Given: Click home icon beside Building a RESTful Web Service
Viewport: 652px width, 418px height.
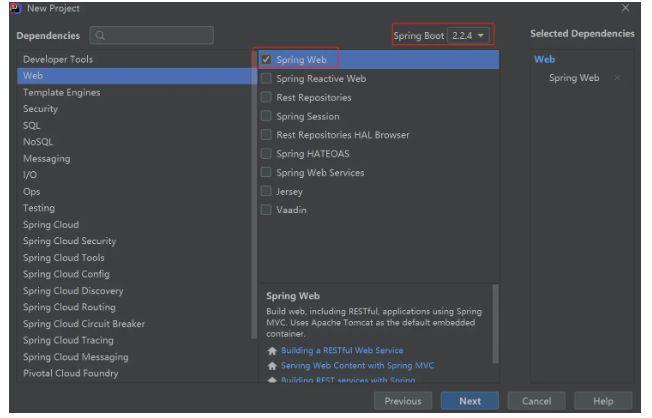Looking at the screenshot, I should pyautogui.click(x=272, y=351).
